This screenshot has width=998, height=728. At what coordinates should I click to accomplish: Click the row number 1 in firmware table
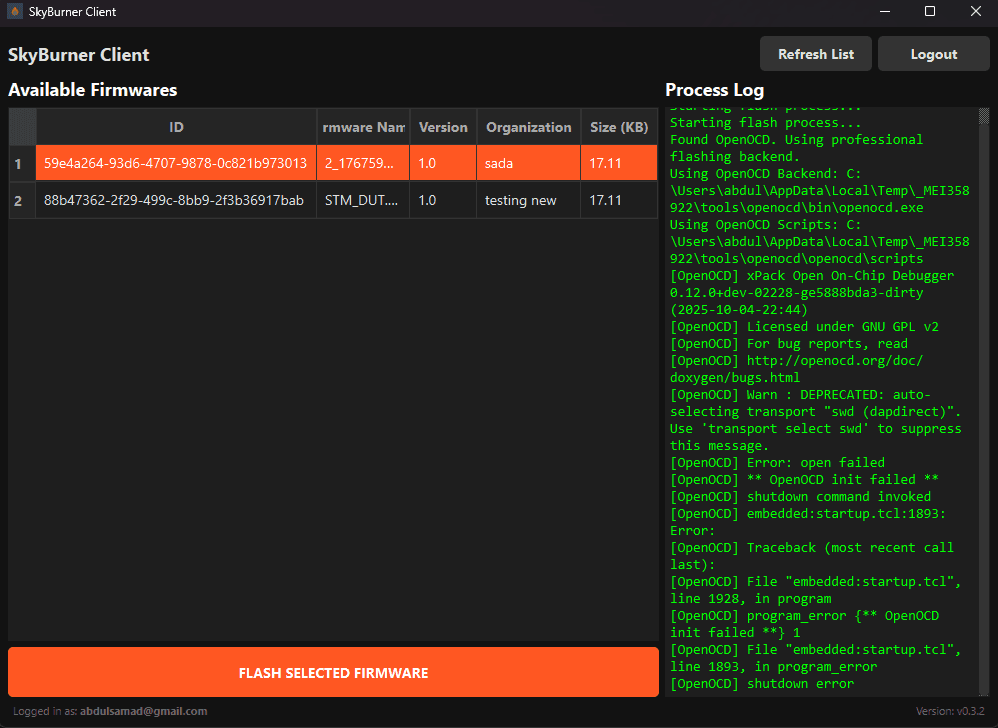(21, 161)
